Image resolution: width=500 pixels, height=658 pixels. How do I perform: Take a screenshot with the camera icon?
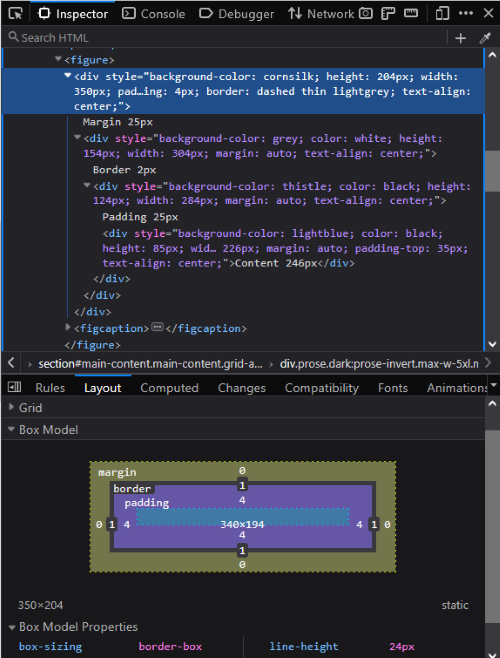click(x=366, y=14)
